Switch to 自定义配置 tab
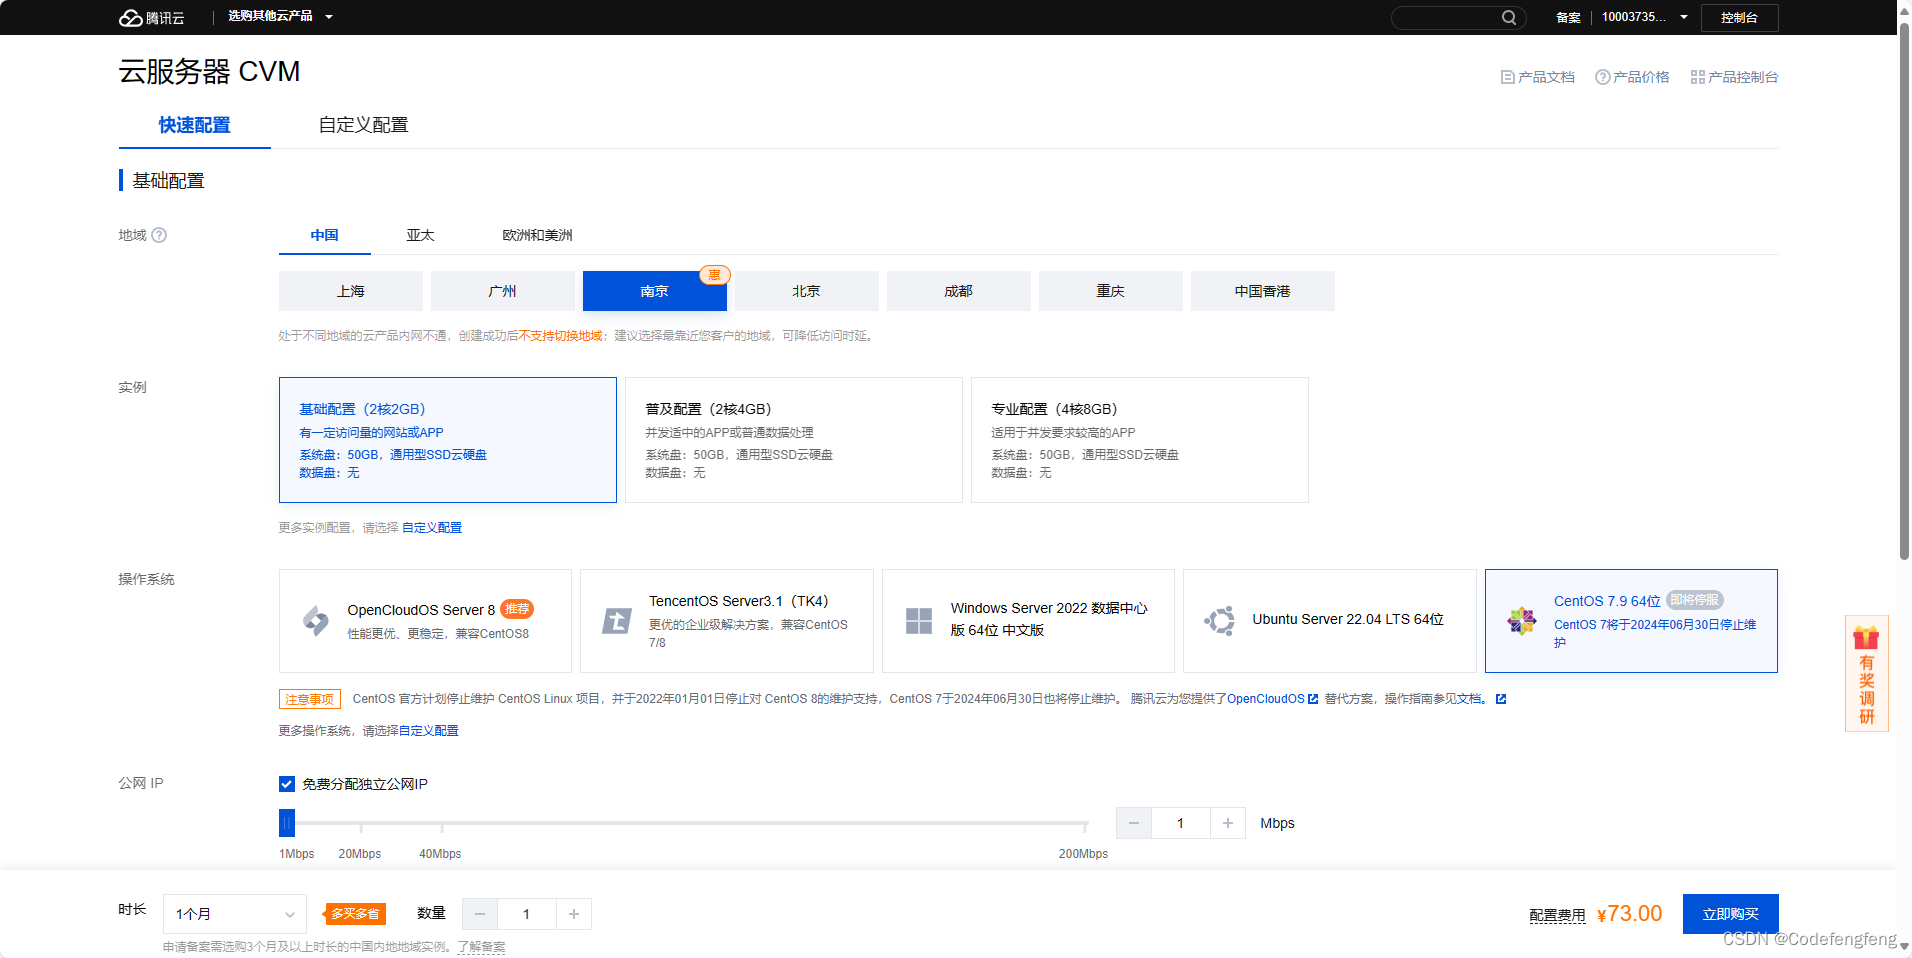 [x=363, y=125]
